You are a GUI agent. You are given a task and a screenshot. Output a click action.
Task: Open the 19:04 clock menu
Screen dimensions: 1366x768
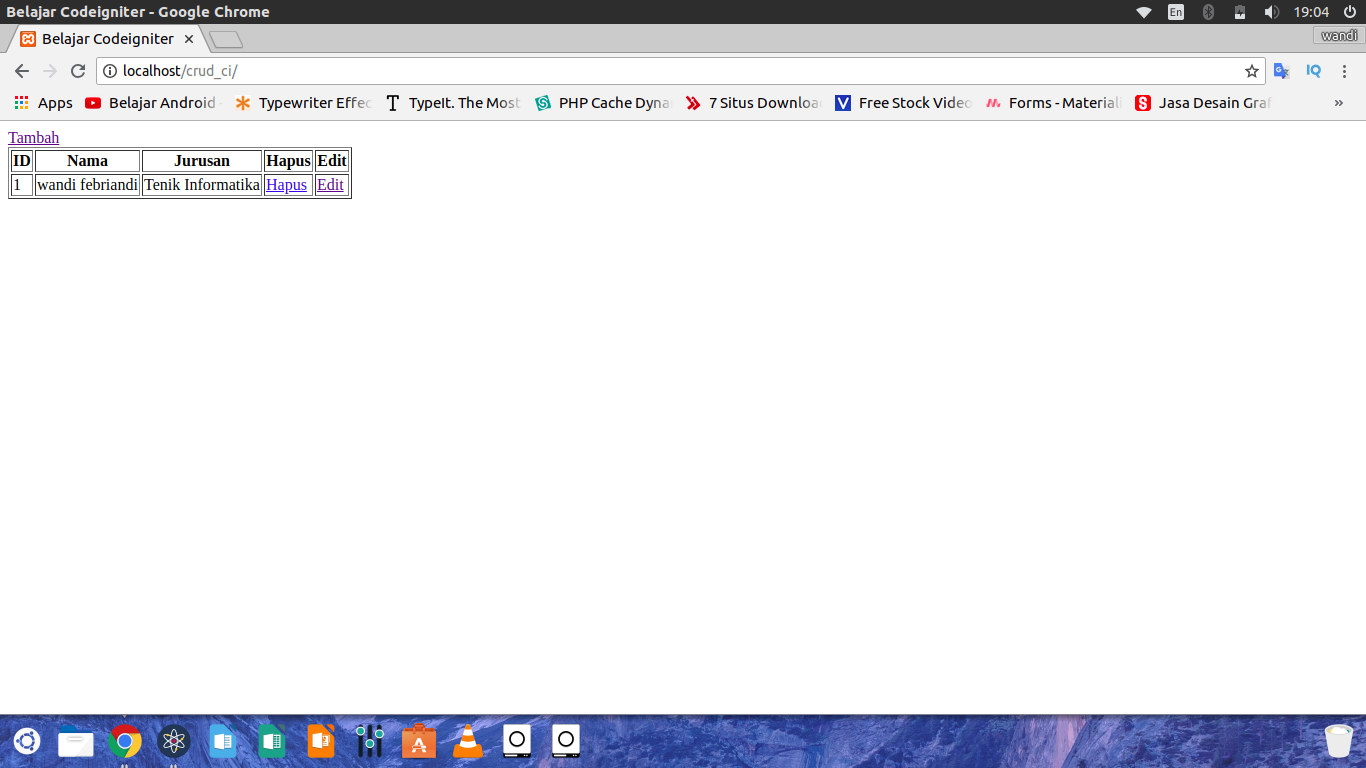[x=1311, y=12]
